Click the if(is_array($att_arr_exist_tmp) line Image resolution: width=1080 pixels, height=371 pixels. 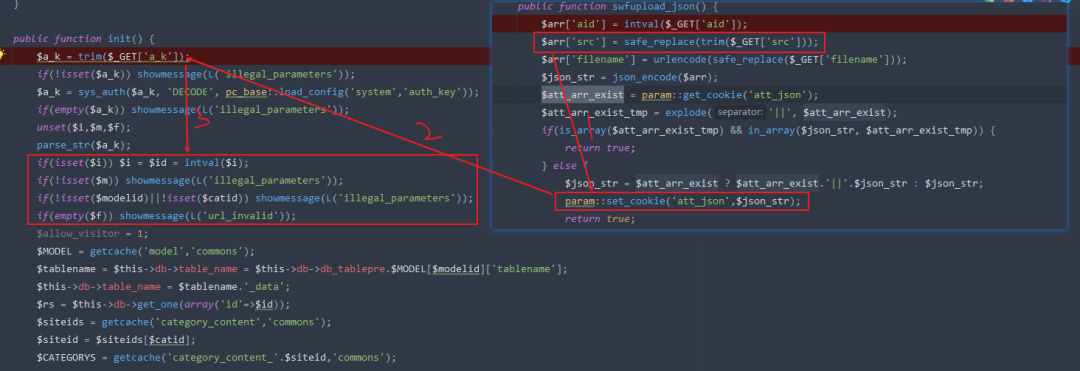[769, 130]
